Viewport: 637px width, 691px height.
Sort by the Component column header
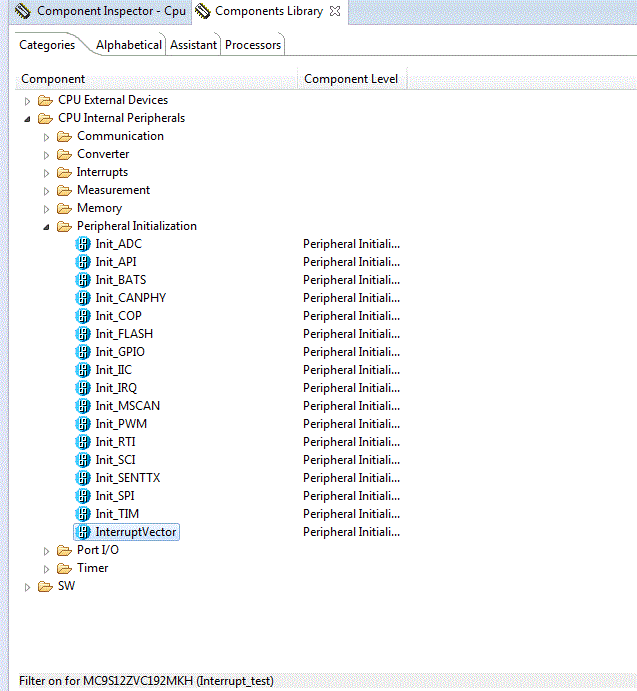point(156,79)
